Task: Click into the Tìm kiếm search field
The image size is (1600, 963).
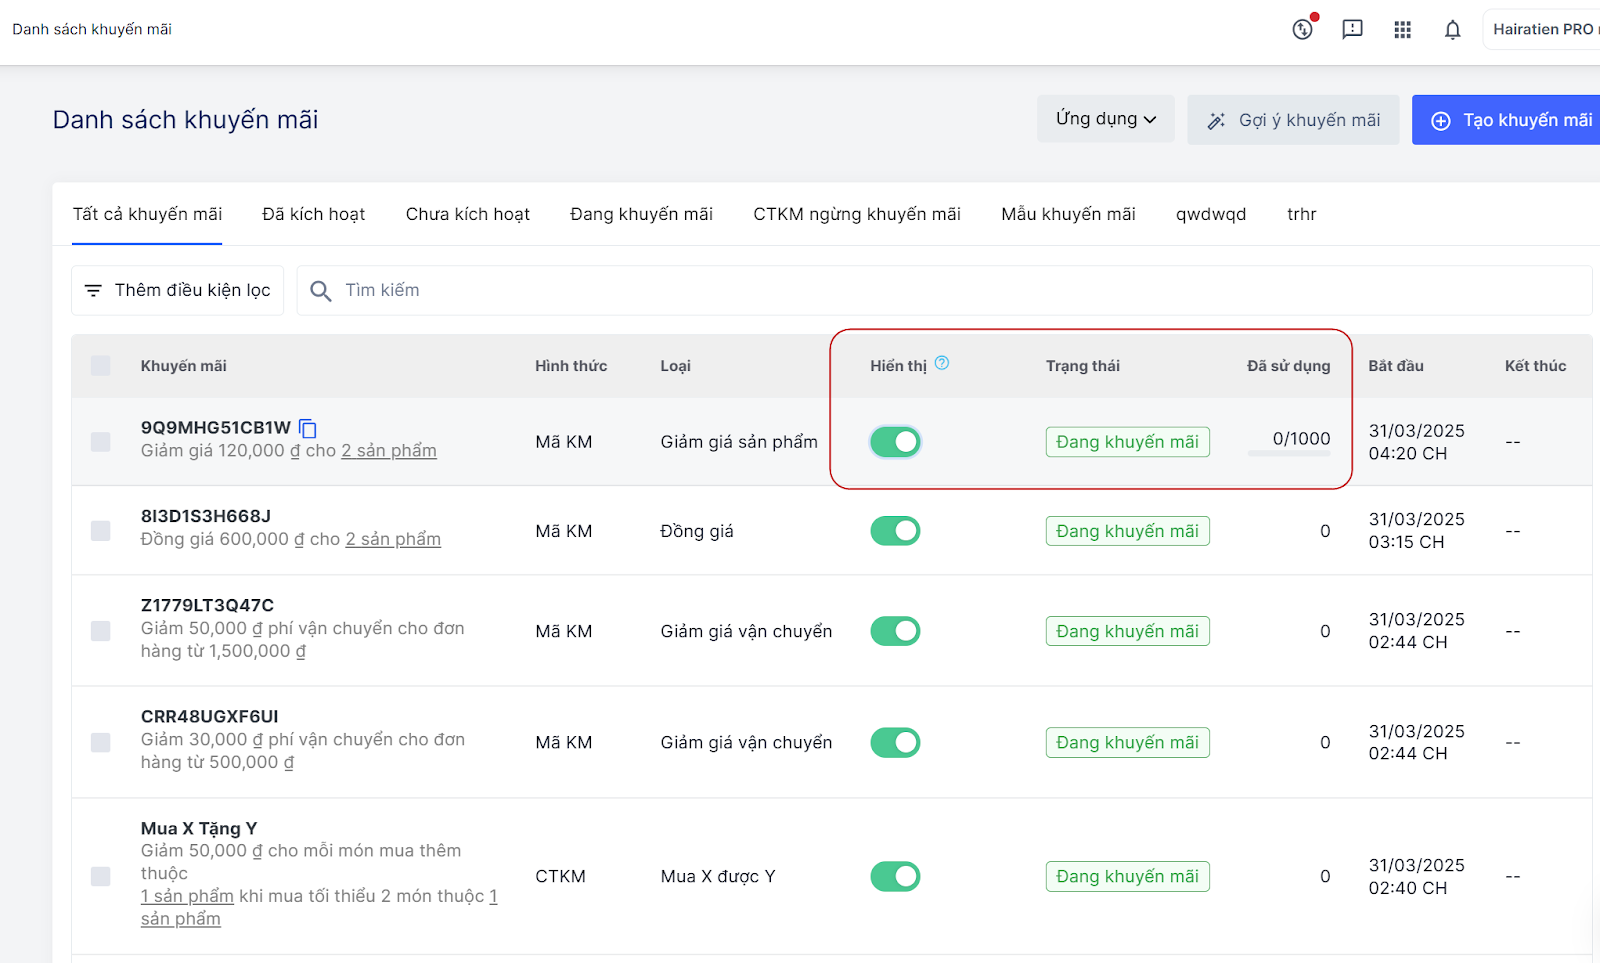Action: (x=900, y=291)
